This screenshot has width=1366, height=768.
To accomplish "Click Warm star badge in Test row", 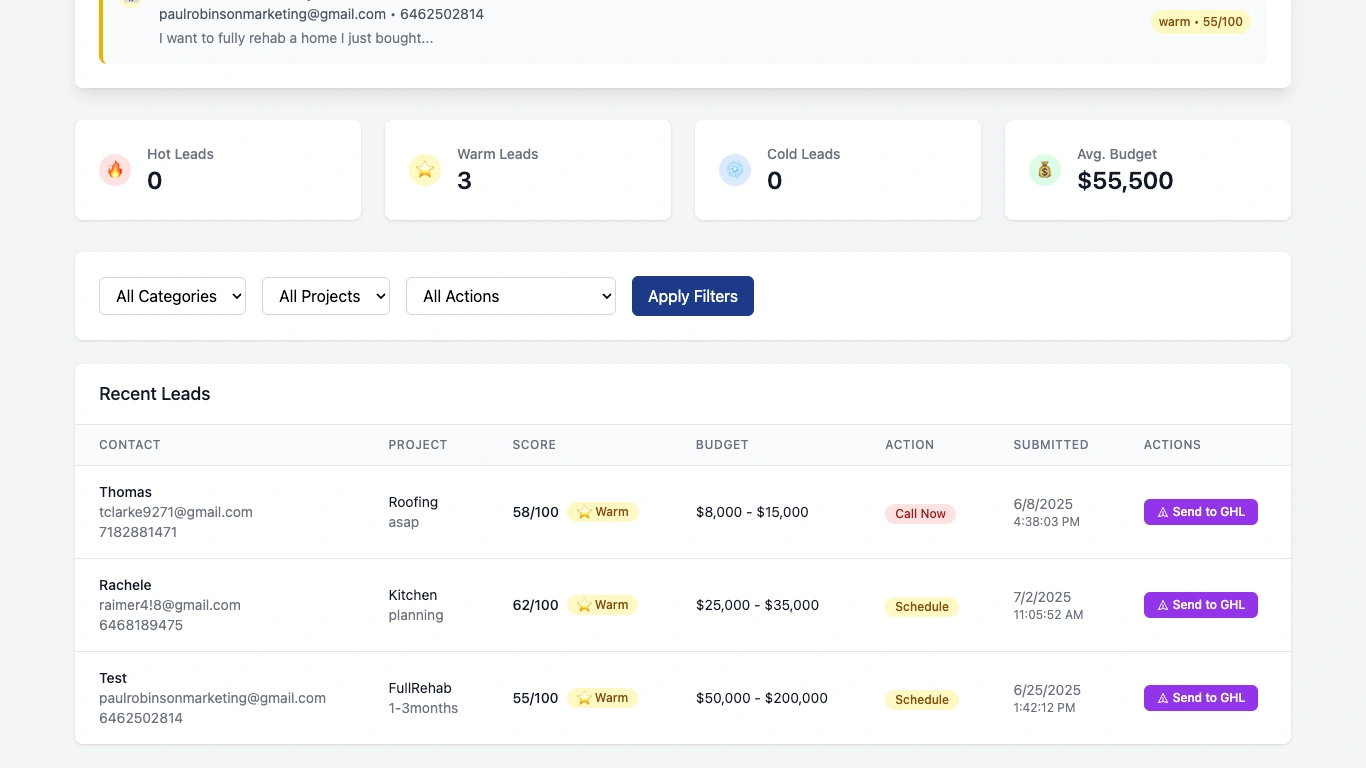I will point(603,698).
